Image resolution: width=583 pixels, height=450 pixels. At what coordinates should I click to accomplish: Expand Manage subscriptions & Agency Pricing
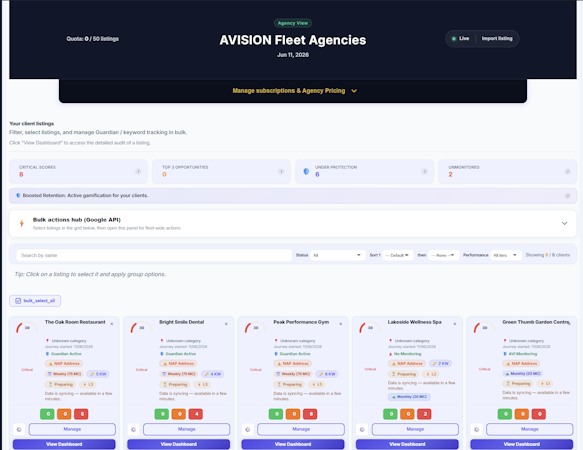[293, 91]
